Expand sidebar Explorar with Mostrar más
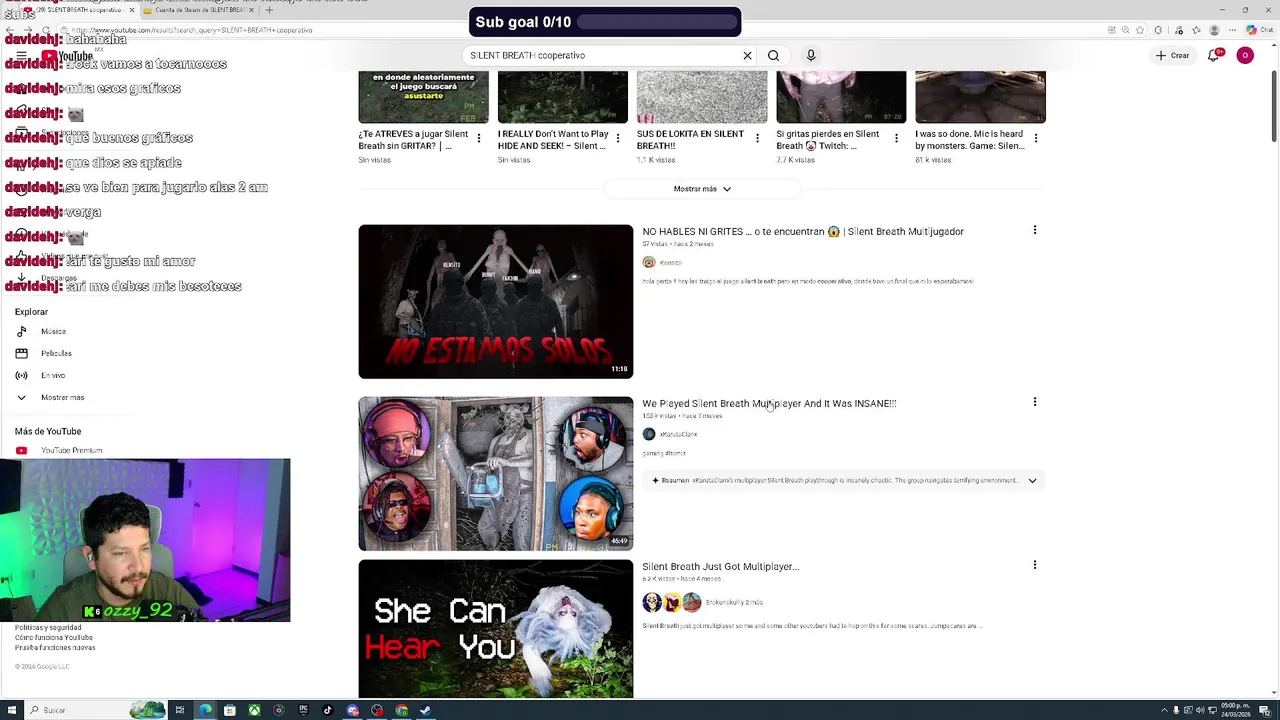1280x720 pixels. click(x=62, y=397)
